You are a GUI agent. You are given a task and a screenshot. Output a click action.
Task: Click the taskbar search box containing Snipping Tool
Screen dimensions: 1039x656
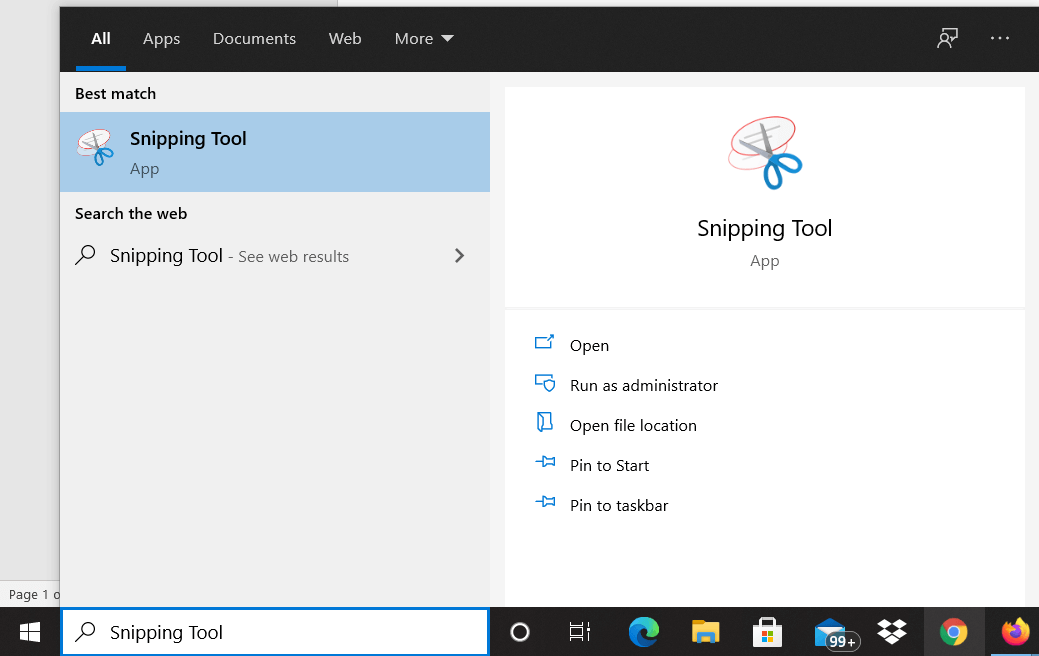point(275,632)
